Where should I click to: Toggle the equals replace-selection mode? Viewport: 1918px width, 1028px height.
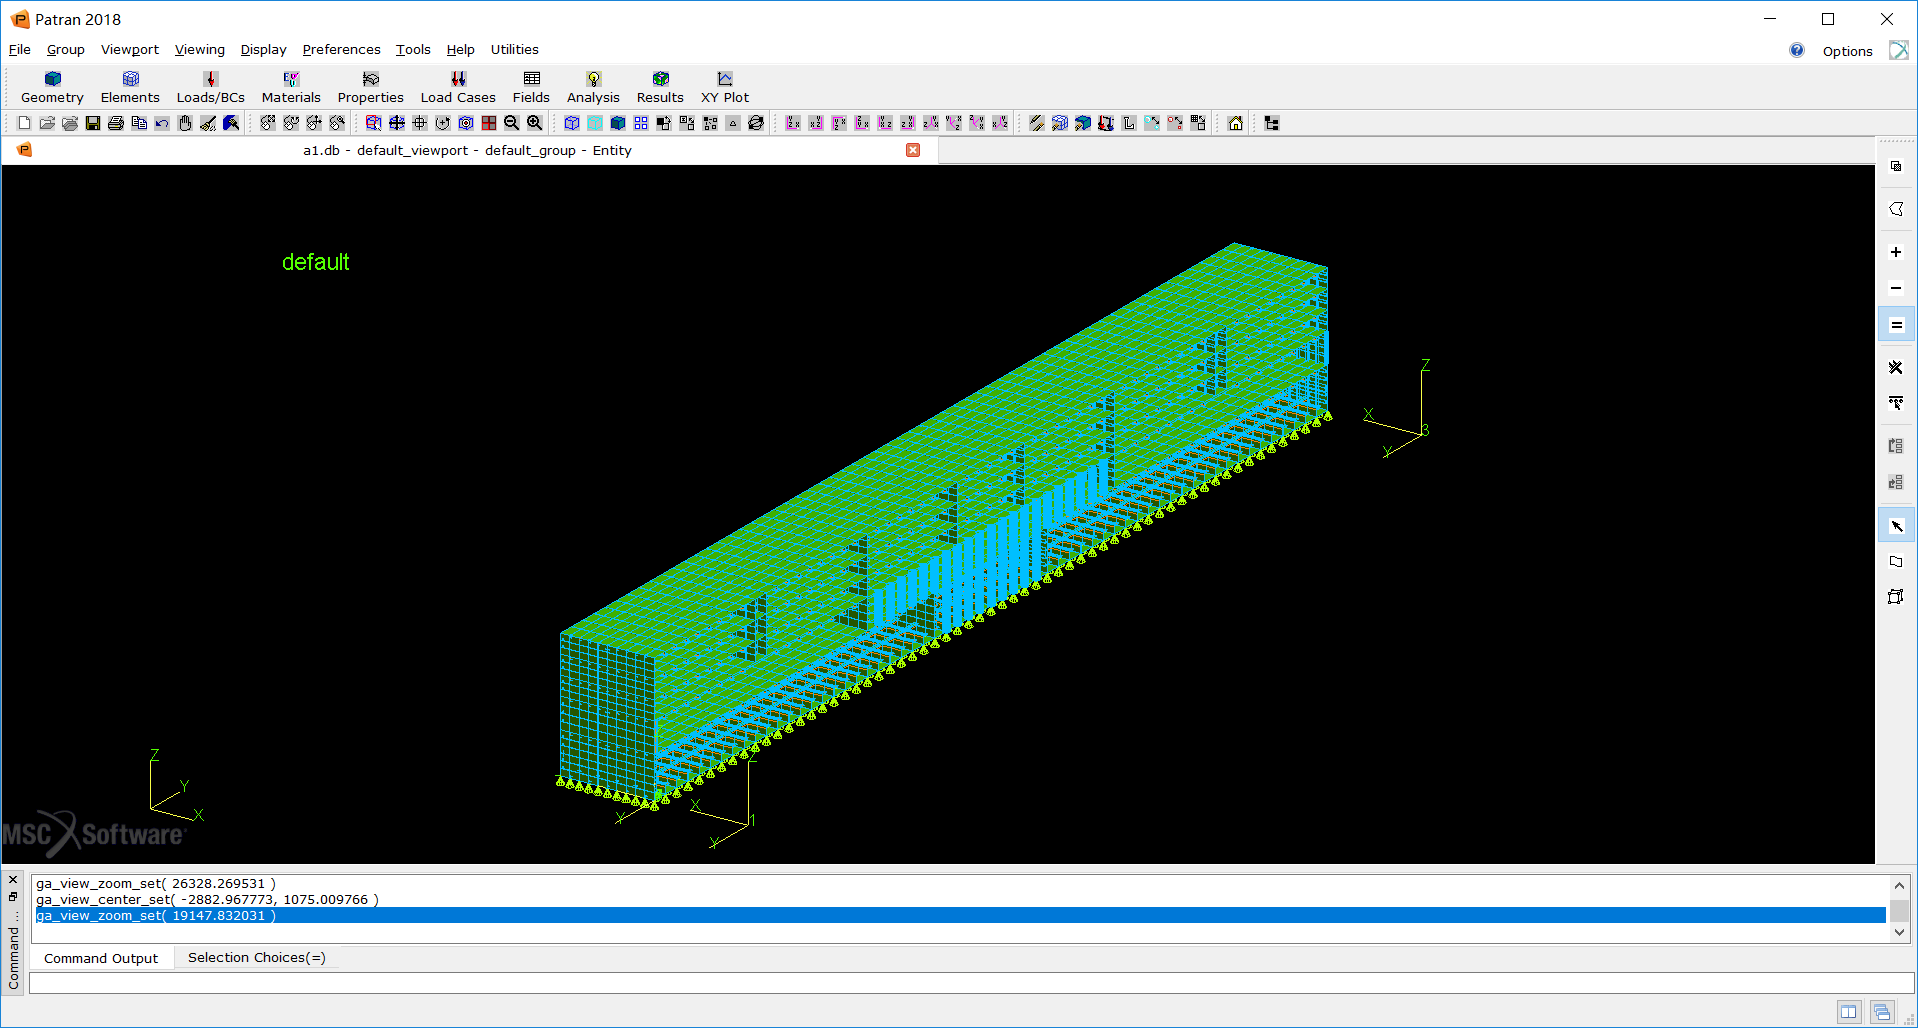coord(1895,325)
